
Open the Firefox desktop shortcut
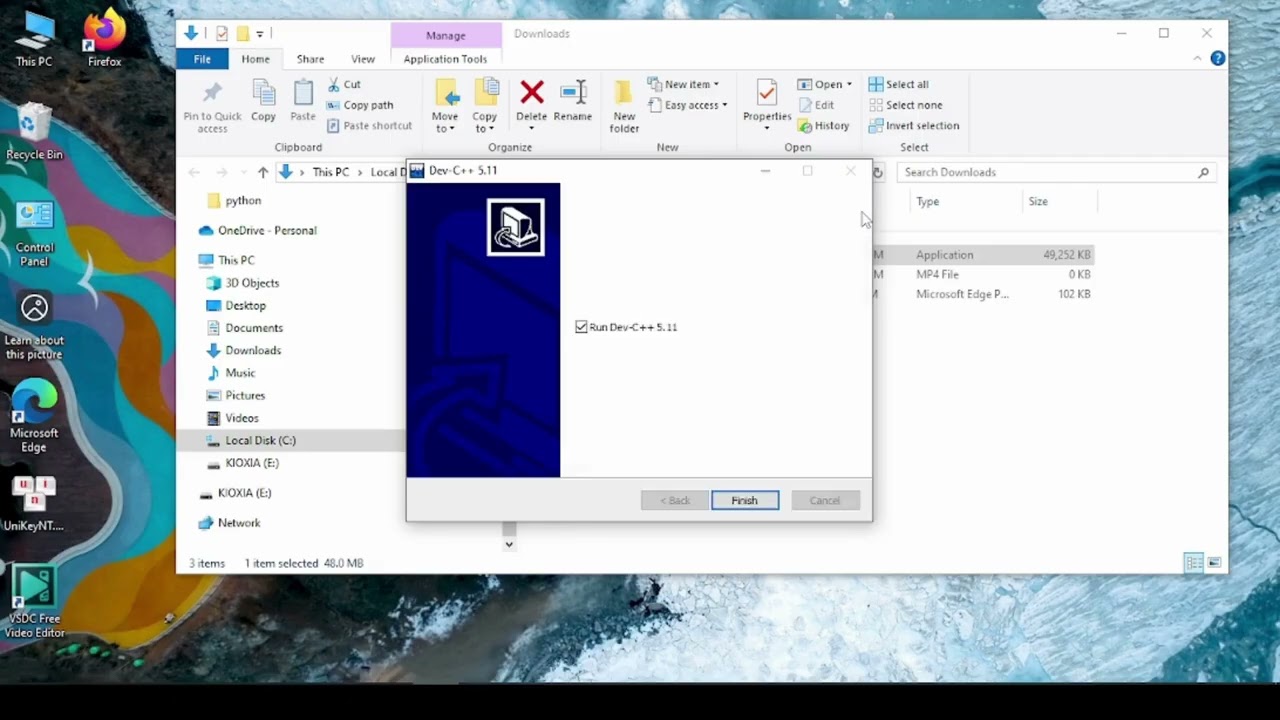point(105,40)
